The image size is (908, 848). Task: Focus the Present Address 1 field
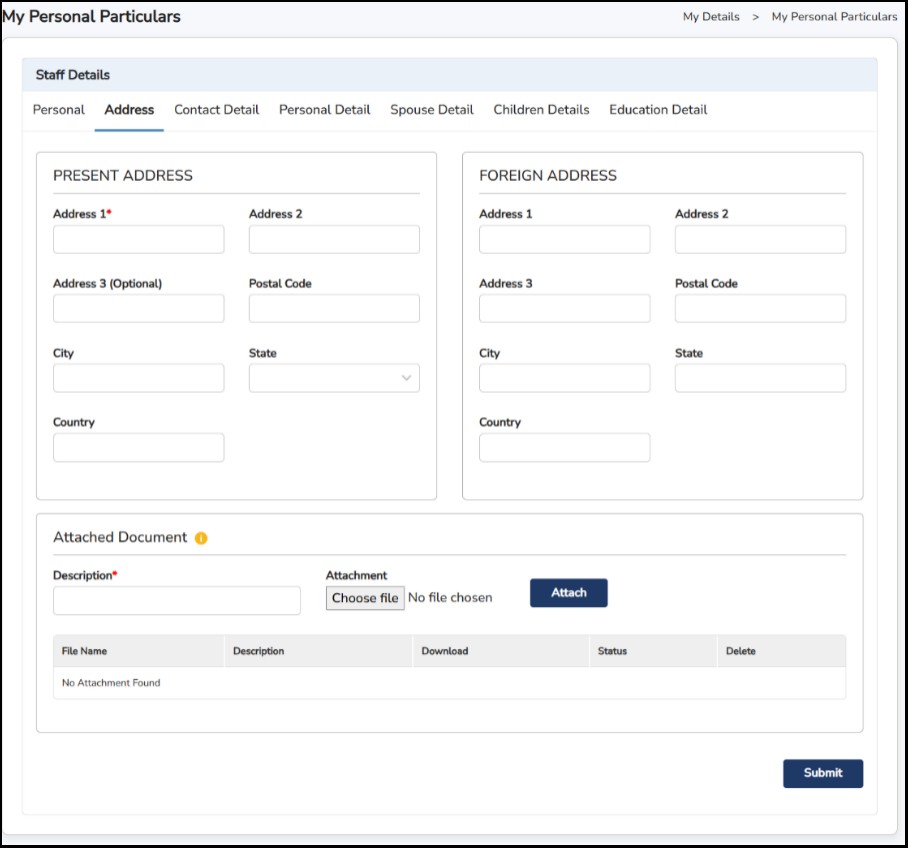pos(139,240)
